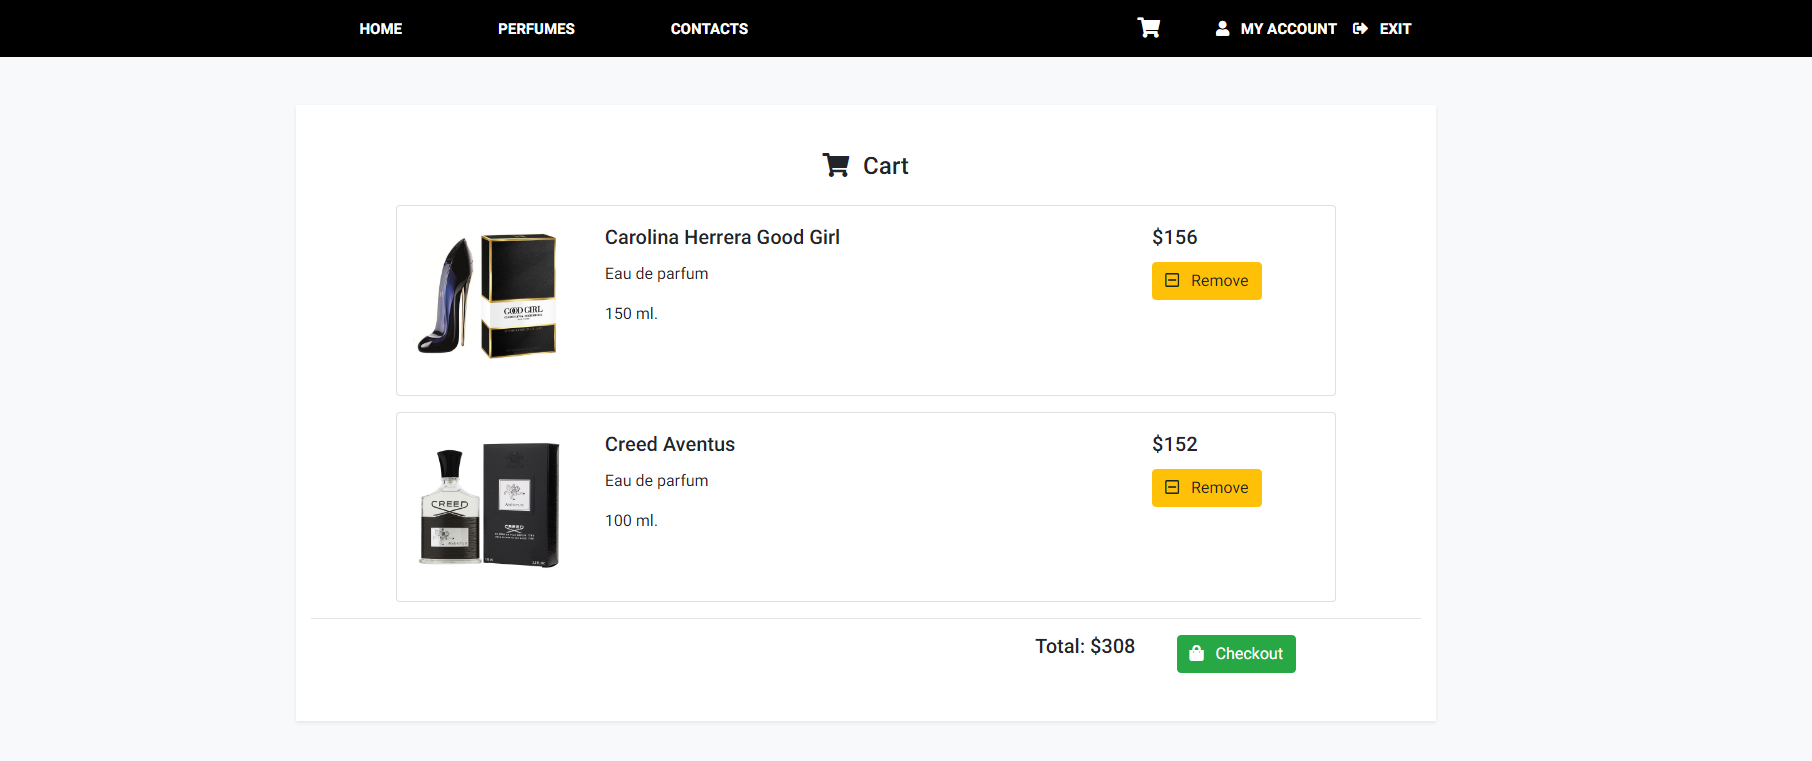Click the logout icon beside Exit
Image resolution: width=1812 pixels, height=761 pixels.
click(1358, 28)
